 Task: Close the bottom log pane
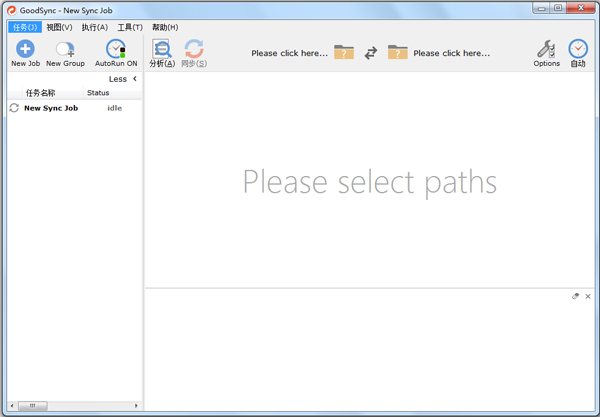point(588,297)
